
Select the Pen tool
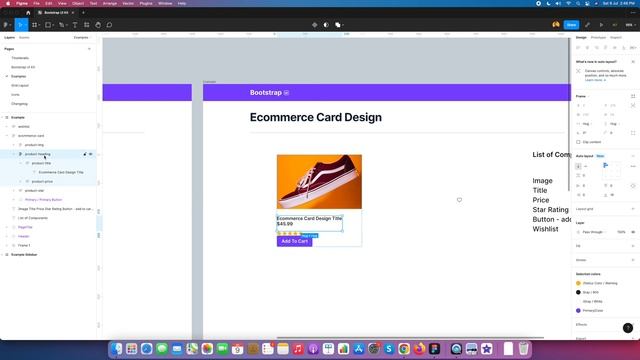pos(61,25)
